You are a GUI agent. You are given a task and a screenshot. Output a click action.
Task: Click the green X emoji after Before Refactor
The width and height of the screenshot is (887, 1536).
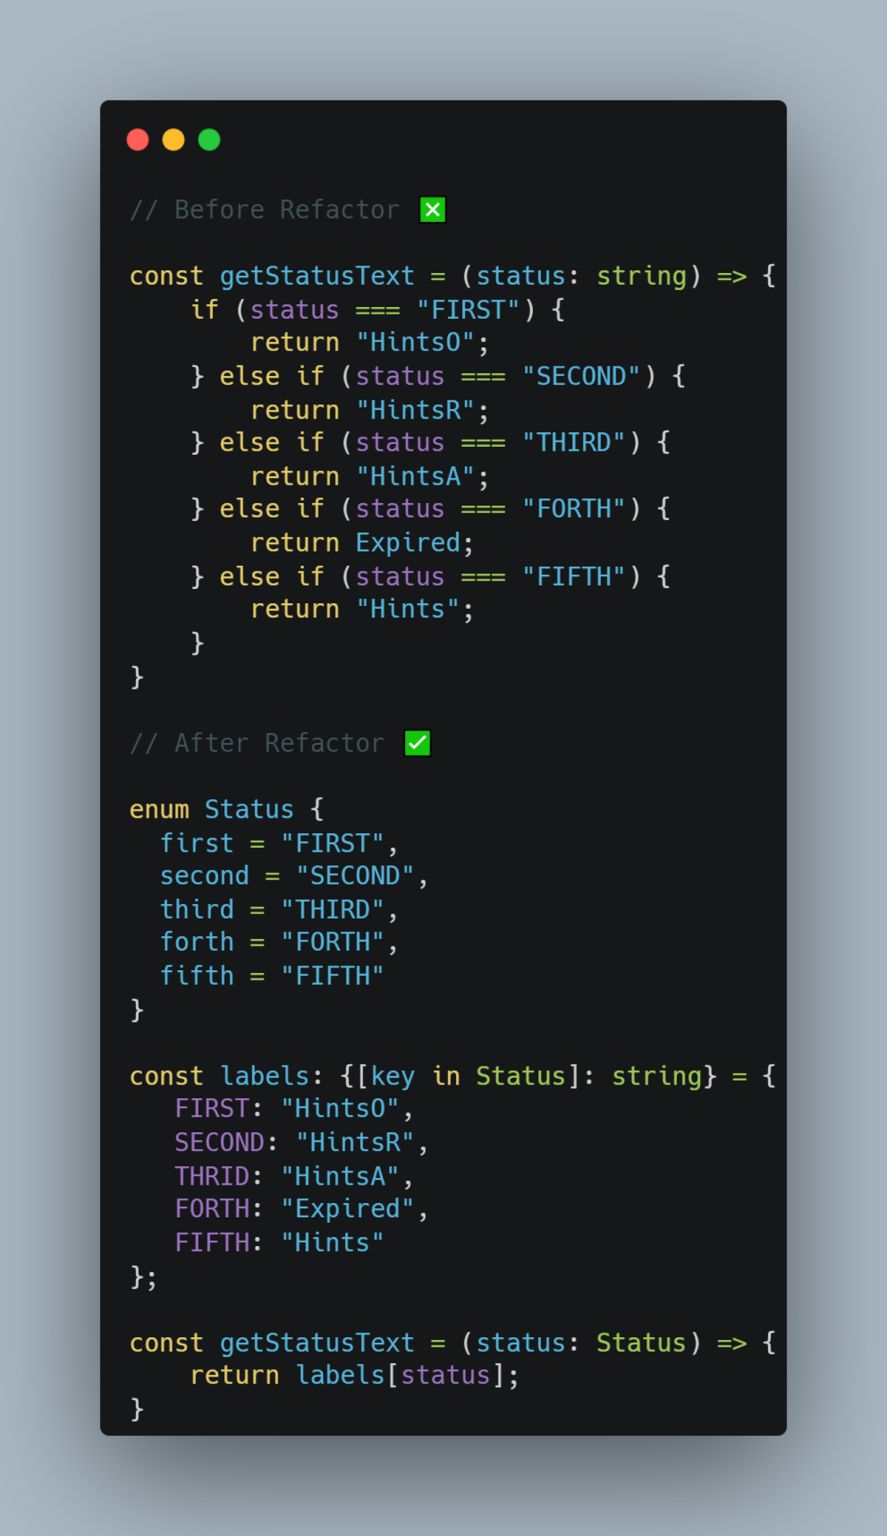433,210
